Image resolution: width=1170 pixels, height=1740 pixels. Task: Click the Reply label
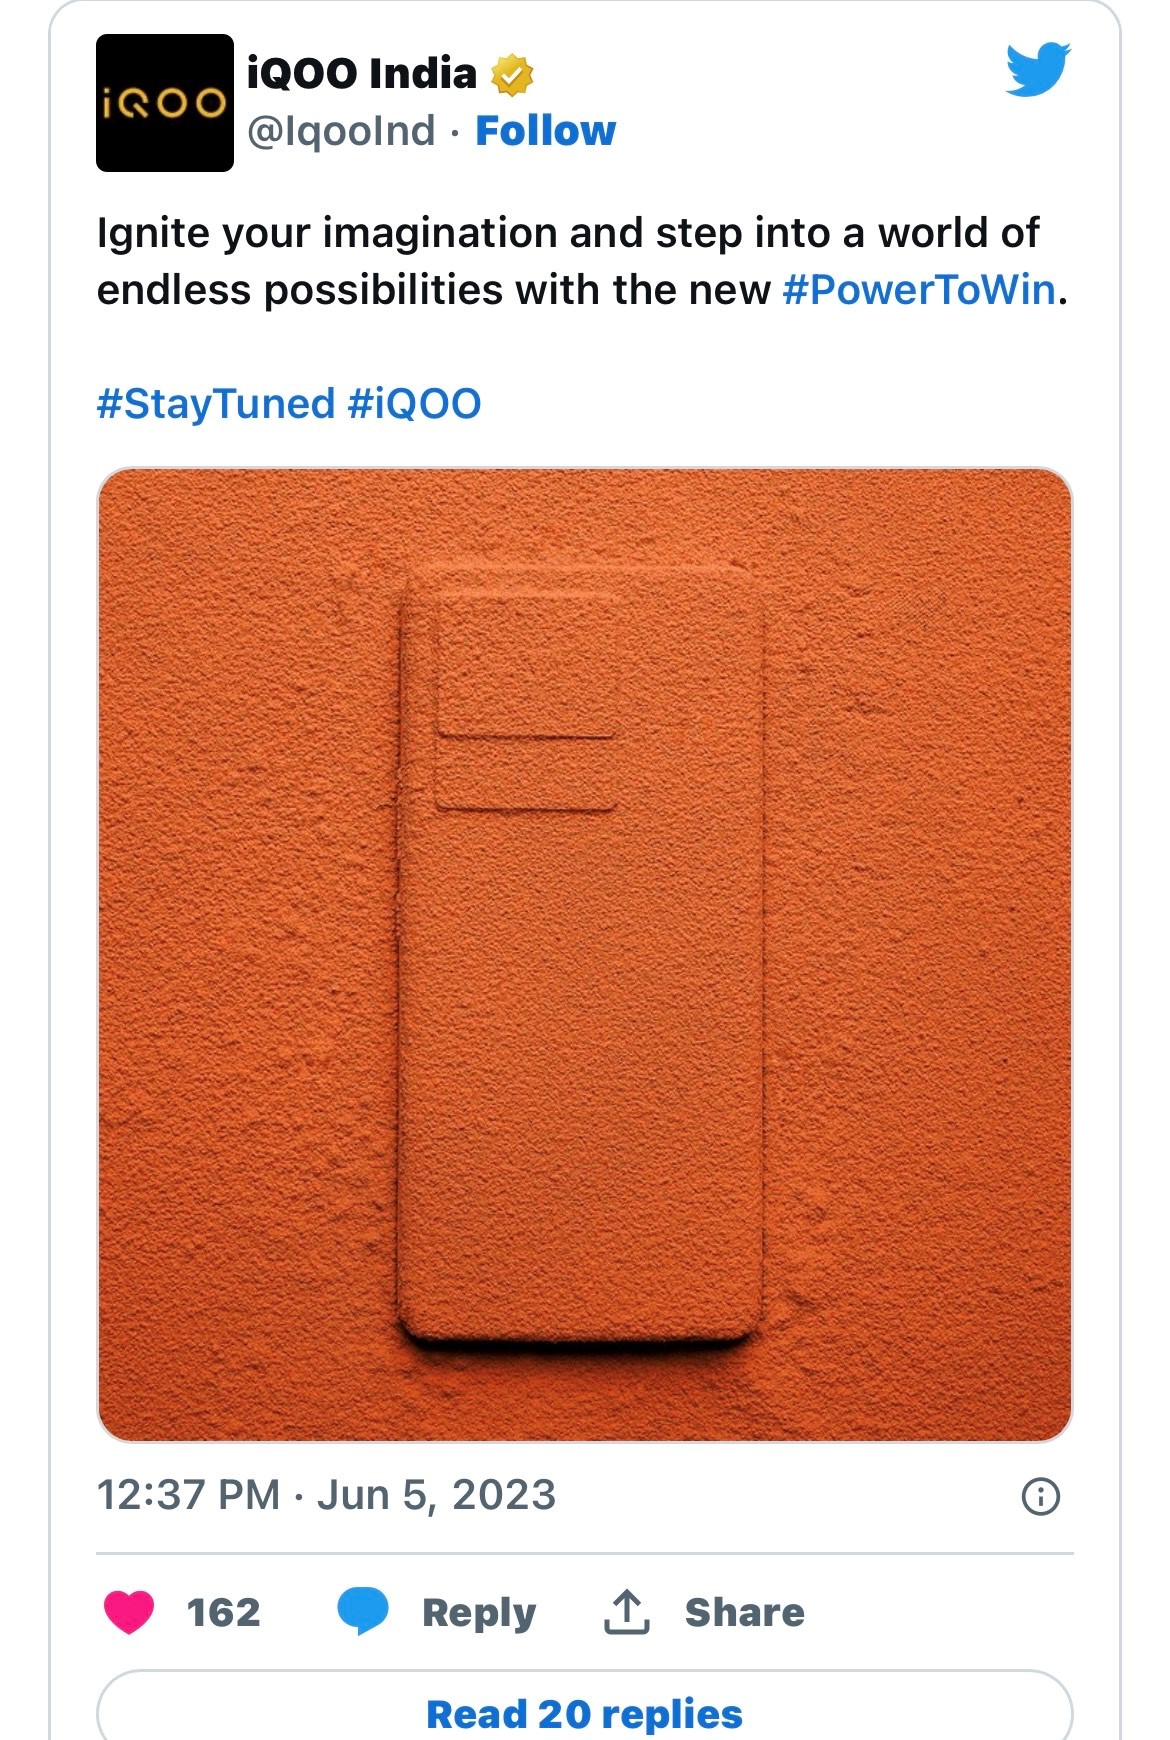coord(479,1613)
